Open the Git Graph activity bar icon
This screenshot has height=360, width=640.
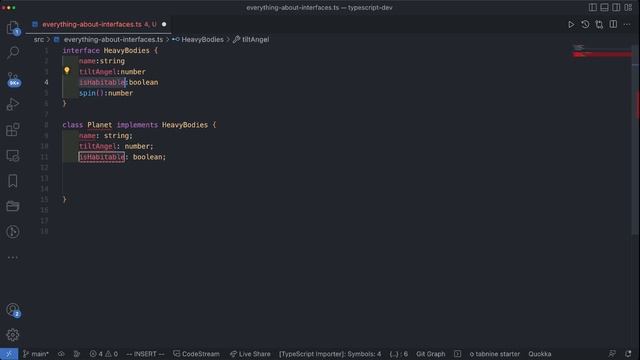coord(13,232)
